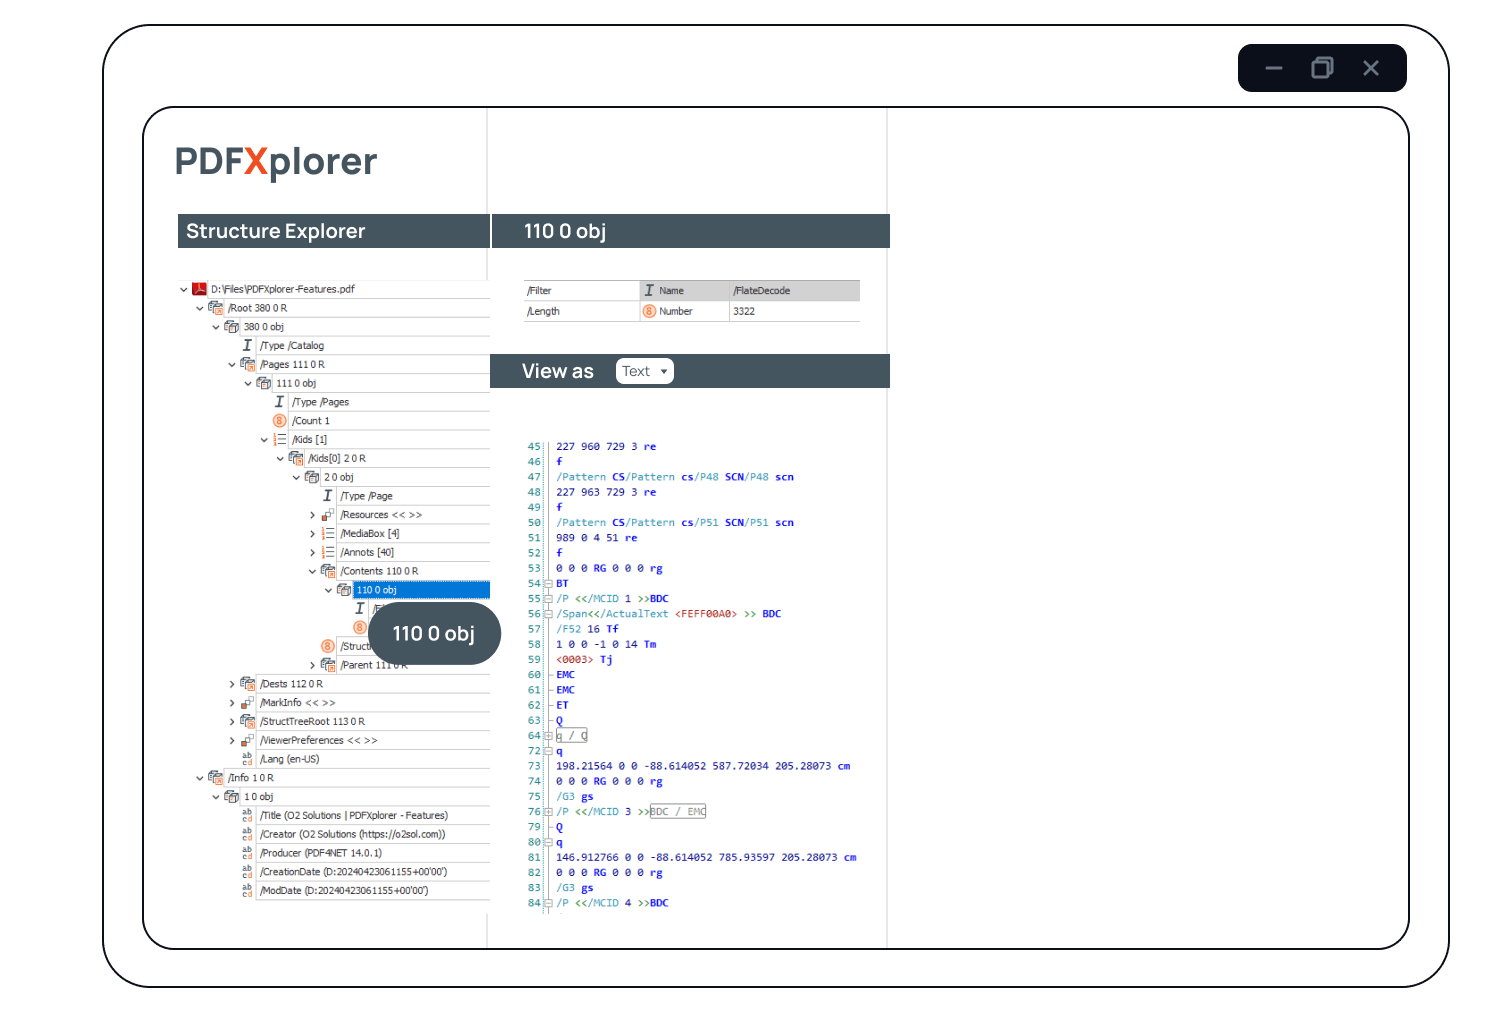Click the /Filter key cell

pos(581,291)
